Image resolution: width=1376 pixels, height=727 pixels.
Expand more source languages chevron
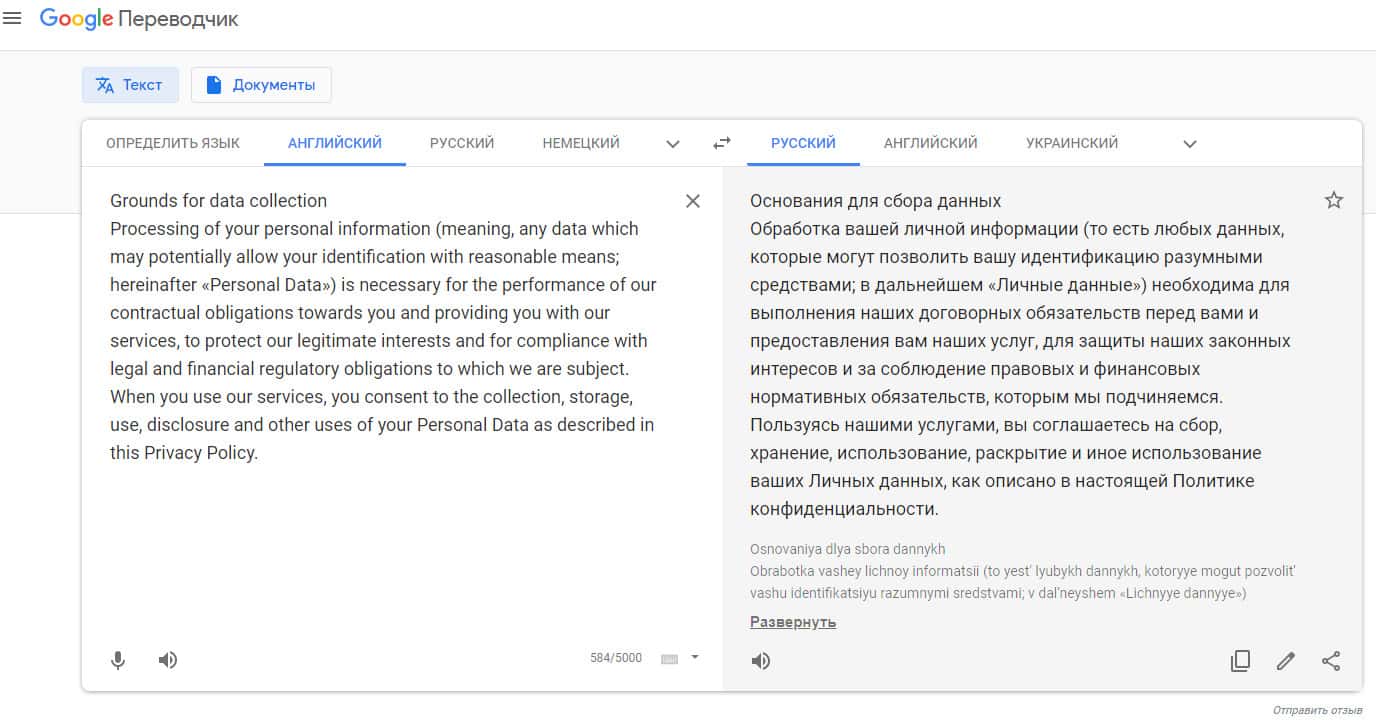[x=673, y=144]
